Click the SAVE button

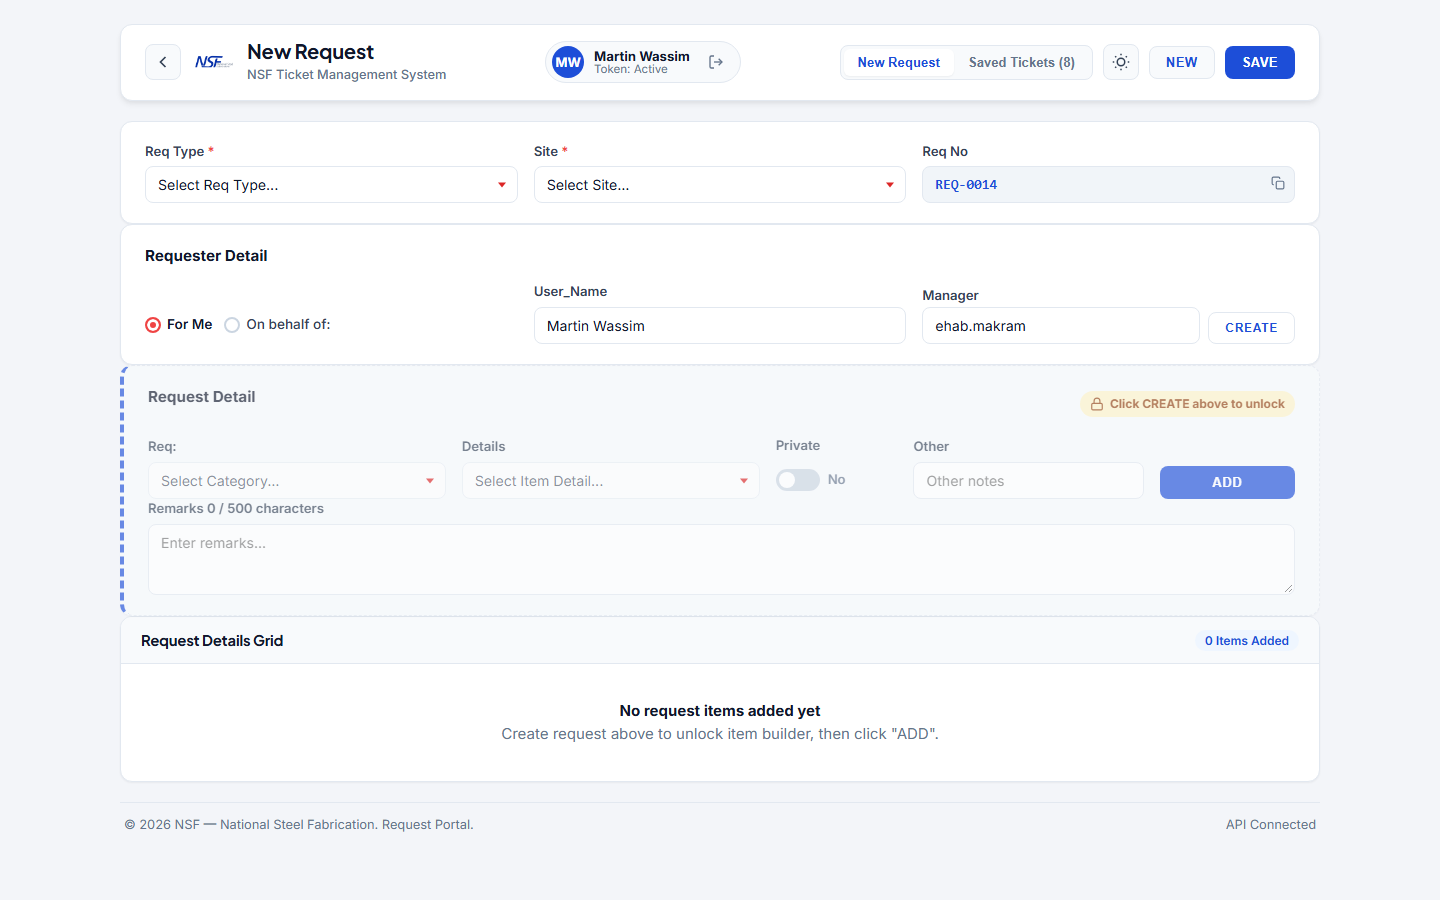click(1260, 62)
